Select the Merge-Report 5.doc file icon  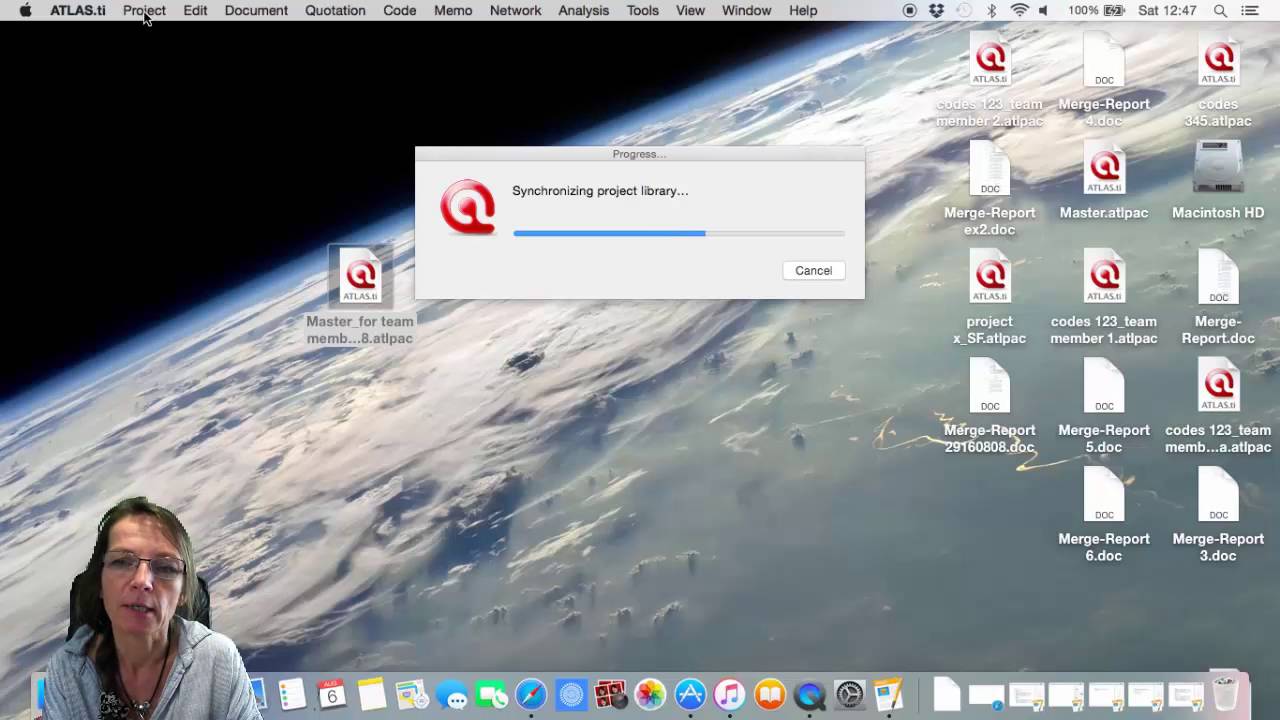click(x=1104, y=386)
